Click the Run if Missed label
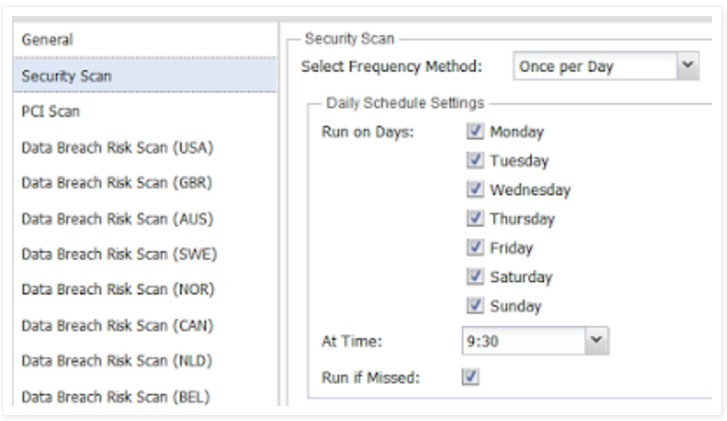Viewport: 727px width, 421px height. click(x=370, y=377)
